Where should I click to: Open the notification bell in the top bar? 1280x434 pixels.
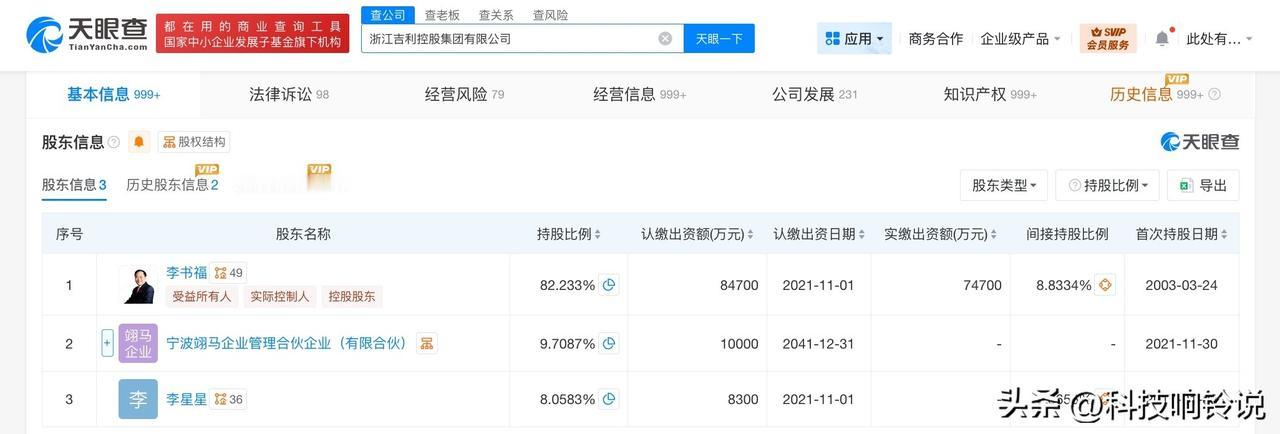point(1161,39)
